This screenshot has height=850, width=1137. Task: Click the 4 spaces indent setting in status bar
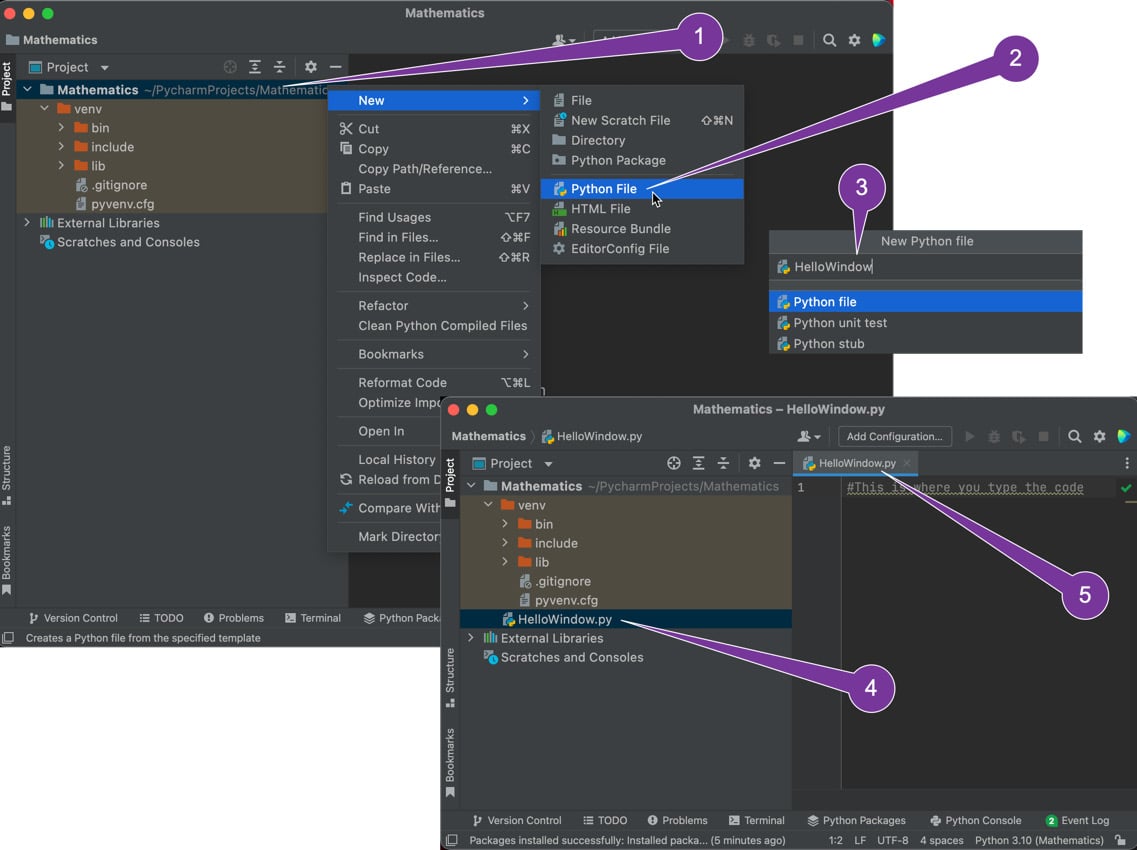point(941,840)
